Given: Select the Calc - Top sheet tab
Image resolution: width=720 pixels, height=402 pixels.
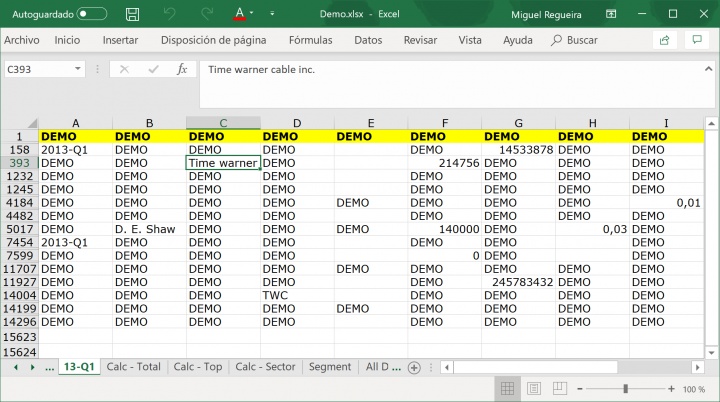Looking at the screenshot, I should coord(197,367).
